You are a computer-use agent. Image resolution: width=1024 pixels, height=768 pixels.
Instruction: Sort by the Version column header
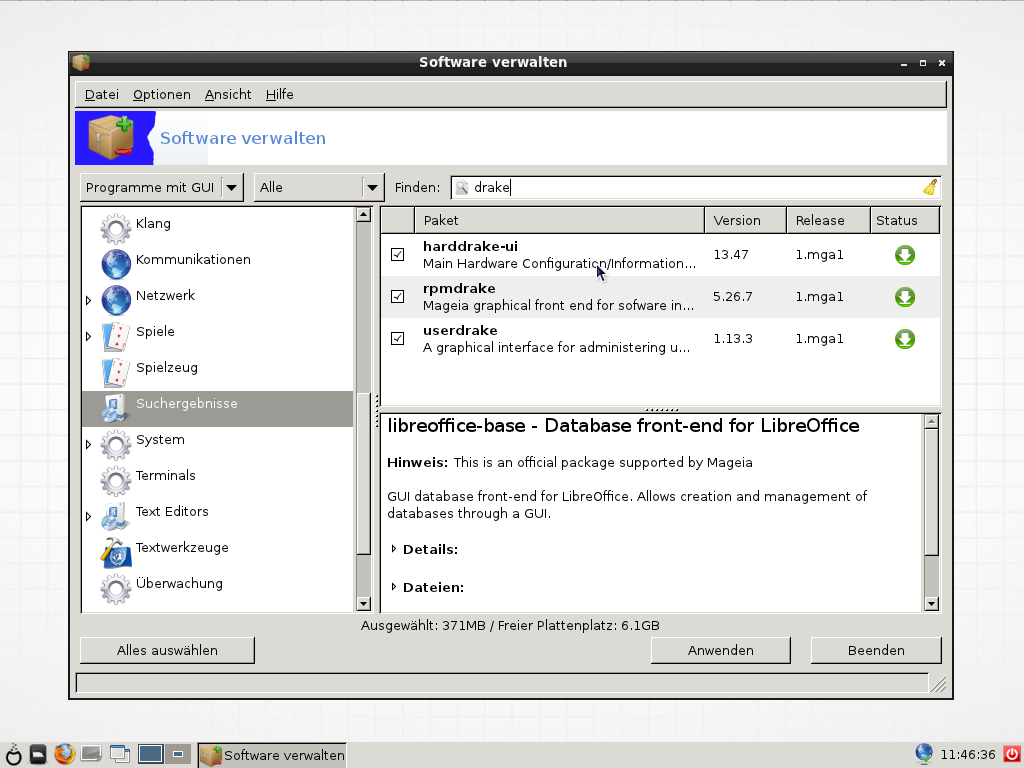pos(745,220)
